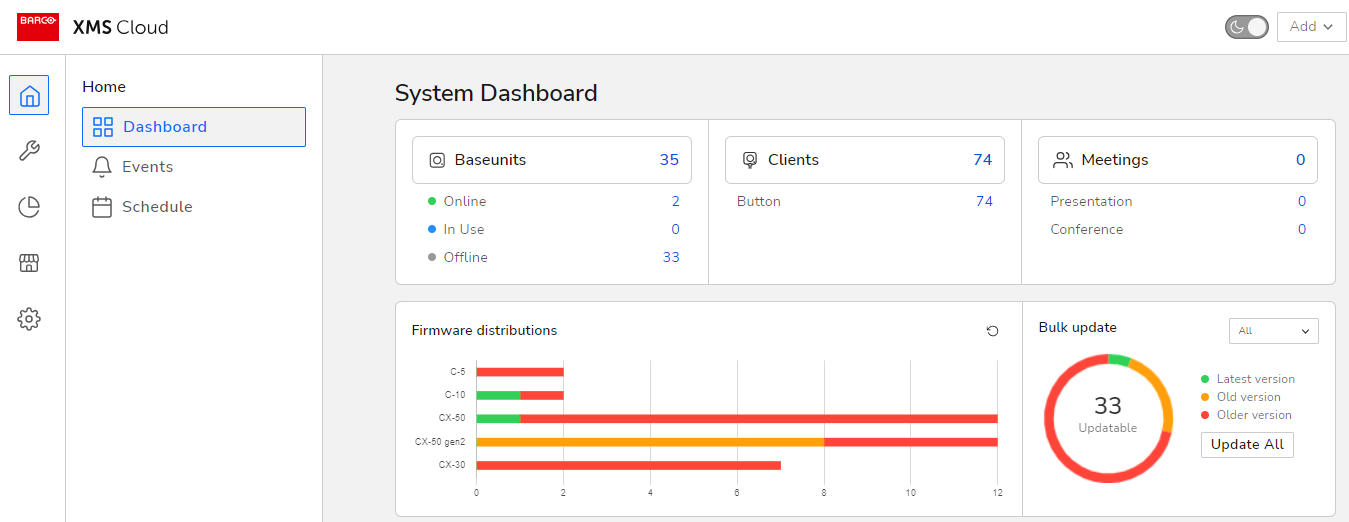Open the Offline baseunits count 33
The image size is (1349, 522).
[x=670, y=257]
